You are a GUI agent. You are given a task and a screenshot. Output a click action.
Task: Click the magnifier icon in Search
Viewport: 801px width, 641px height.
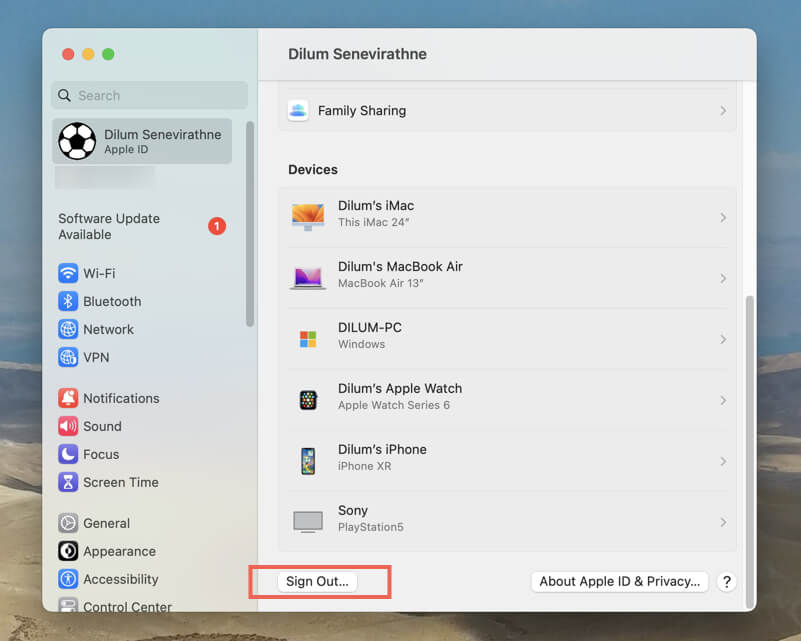pos(64,96)
